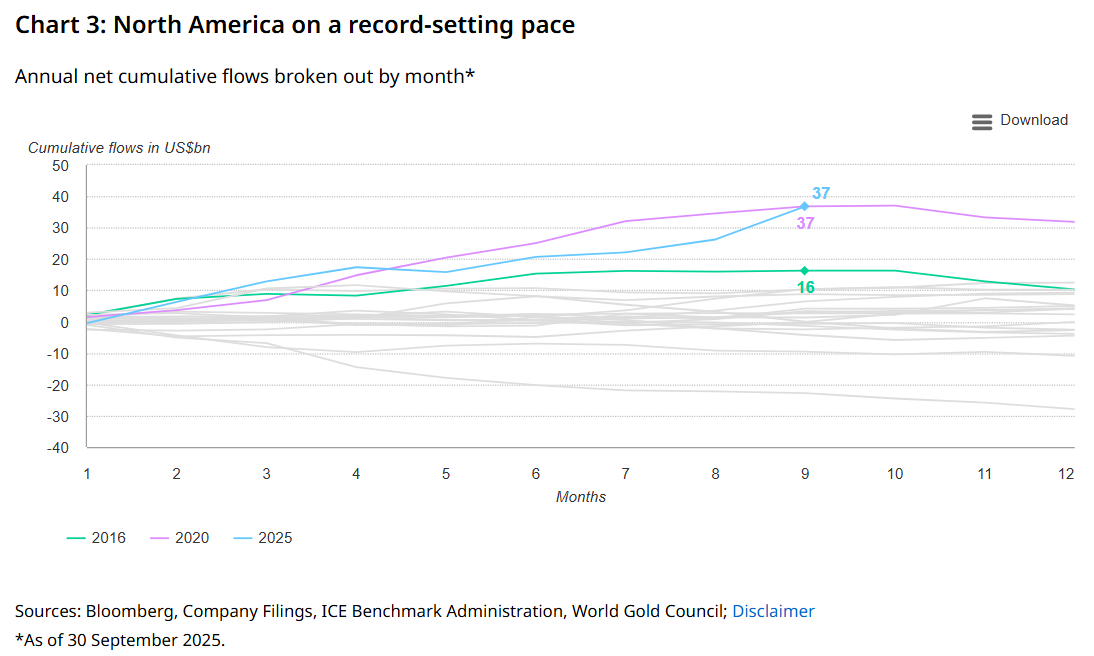Toggle the 2025 series legend label
This screenshot has height=656, width=1094.
click(x=275, y=538)
